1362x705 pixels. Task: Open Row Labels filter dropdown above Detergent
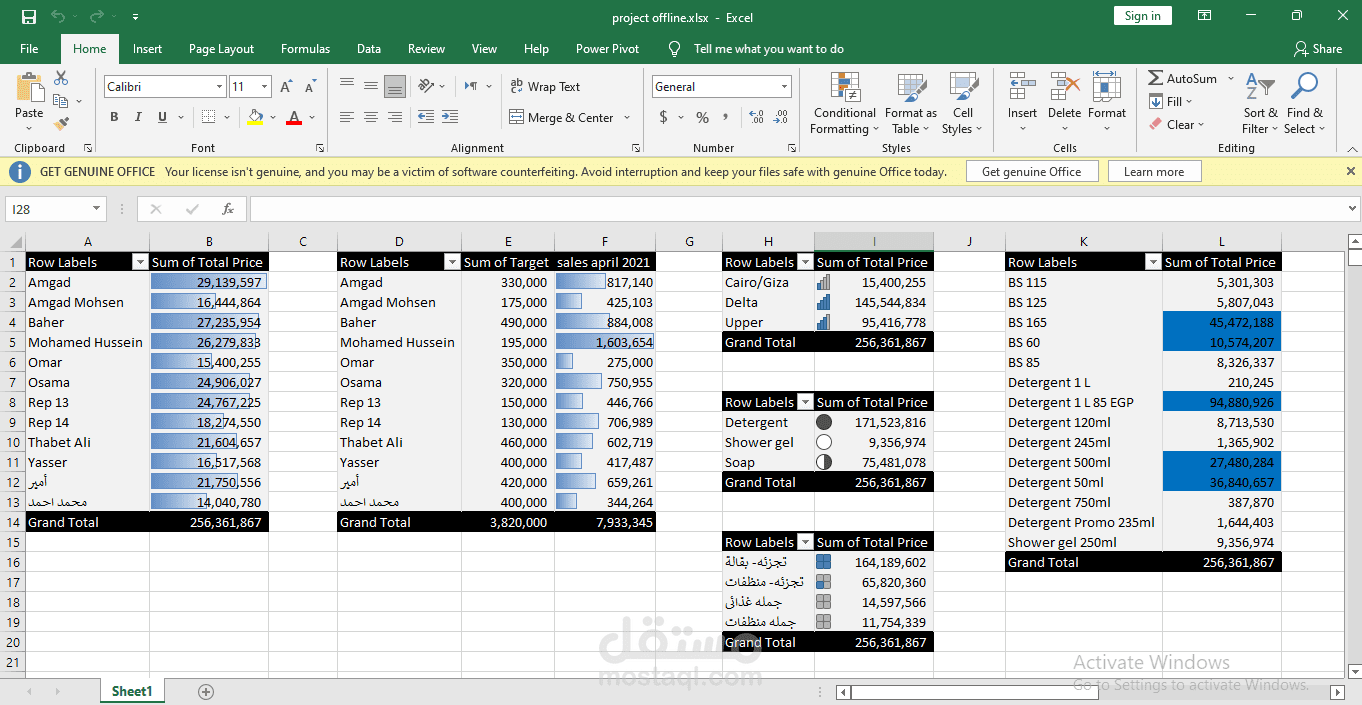pyautogui.click(x=806, y=402)
